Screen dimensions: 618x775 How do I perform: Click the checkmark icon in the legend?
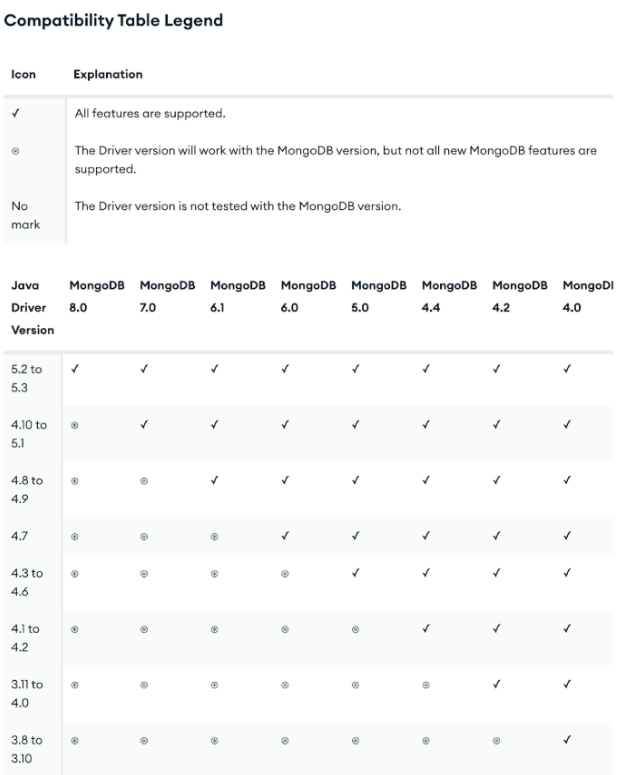coord(16,113)
